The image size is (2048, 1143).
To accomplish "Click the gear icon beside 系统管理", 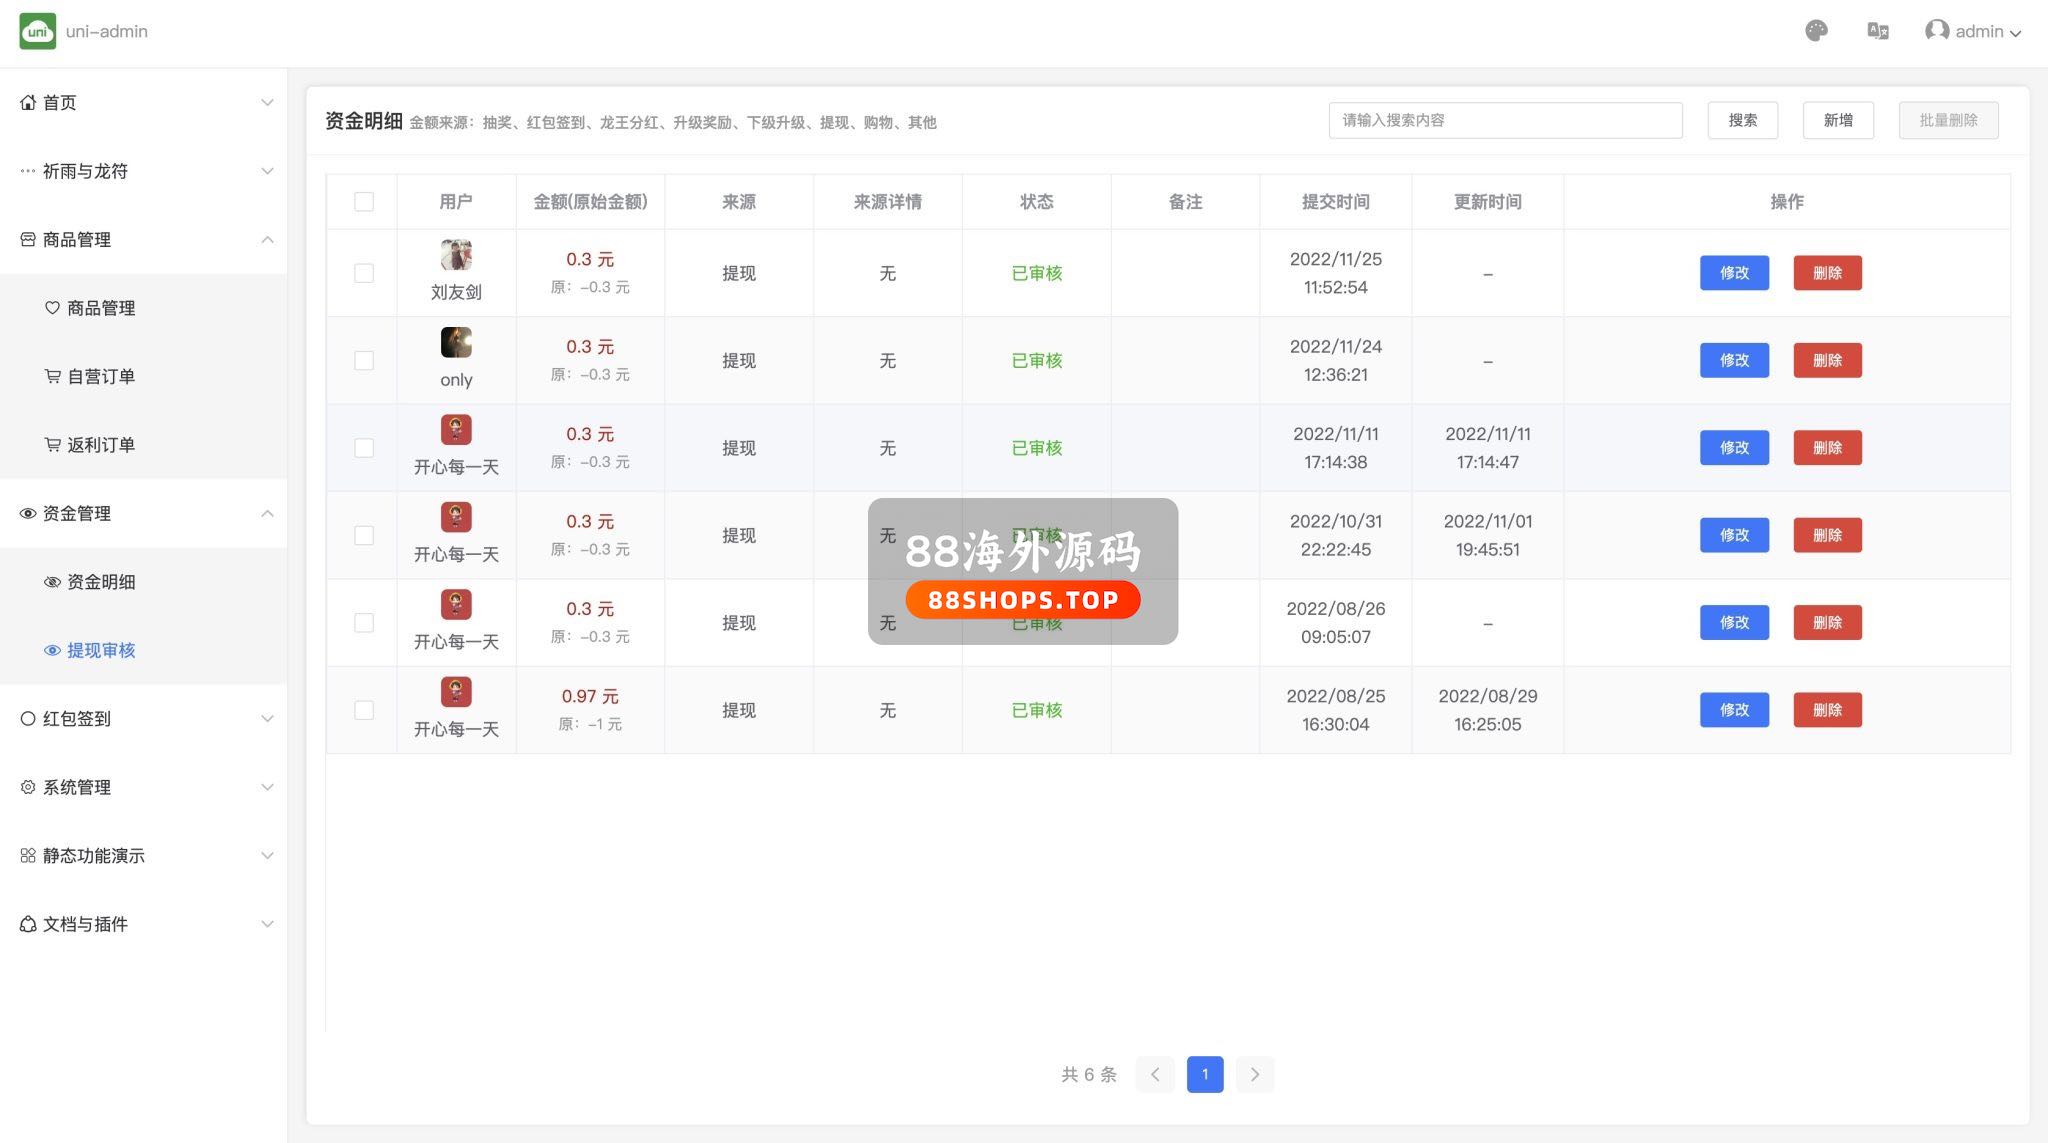I will (x=28, y=787).
